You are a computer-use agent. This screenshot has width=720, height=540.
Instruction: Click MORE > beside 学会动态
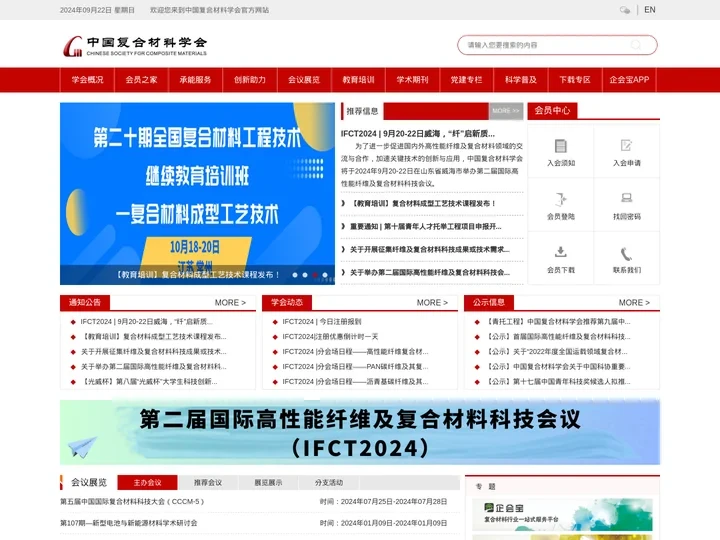point(432,303)
